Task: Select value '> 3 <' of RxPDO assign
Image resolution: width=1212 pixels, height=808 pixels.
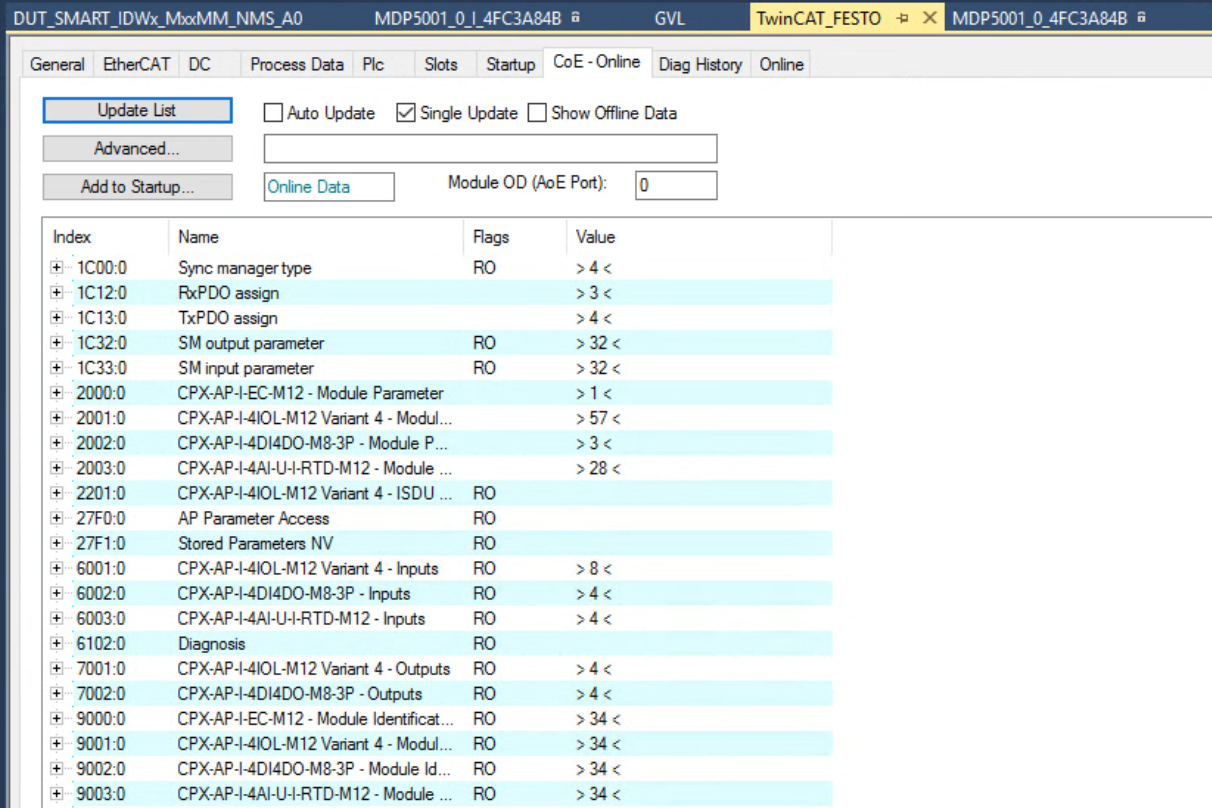Action: pyautogui.click(x=594, y=293)
